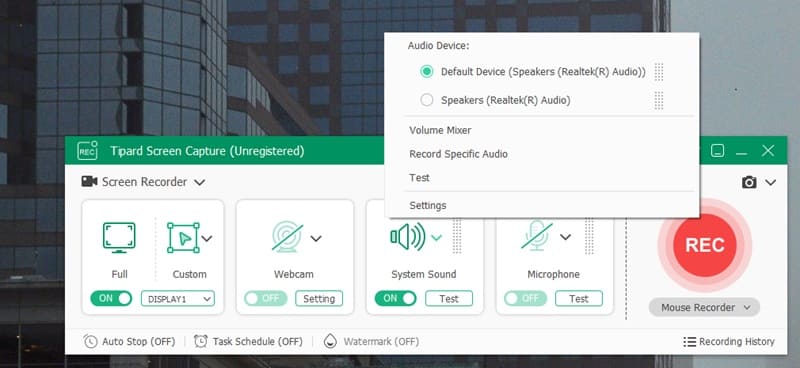Close the Tipard Screen Capture window
Viewport: 800px width, 368px height.
[768, 151]
